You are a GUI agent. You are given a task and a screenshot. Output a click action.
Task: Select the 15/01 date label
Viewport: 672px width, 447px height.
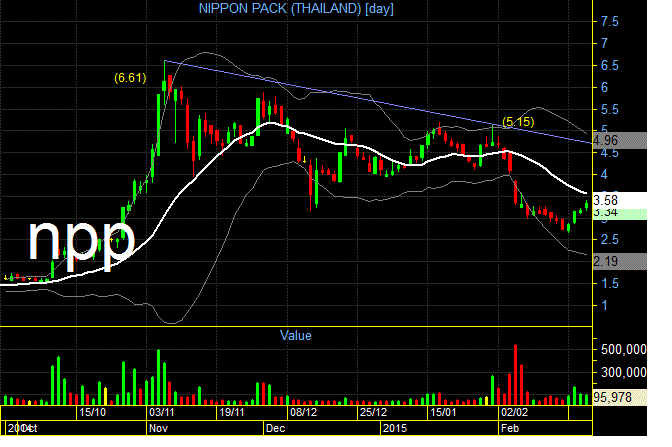(x=443, y=412)
